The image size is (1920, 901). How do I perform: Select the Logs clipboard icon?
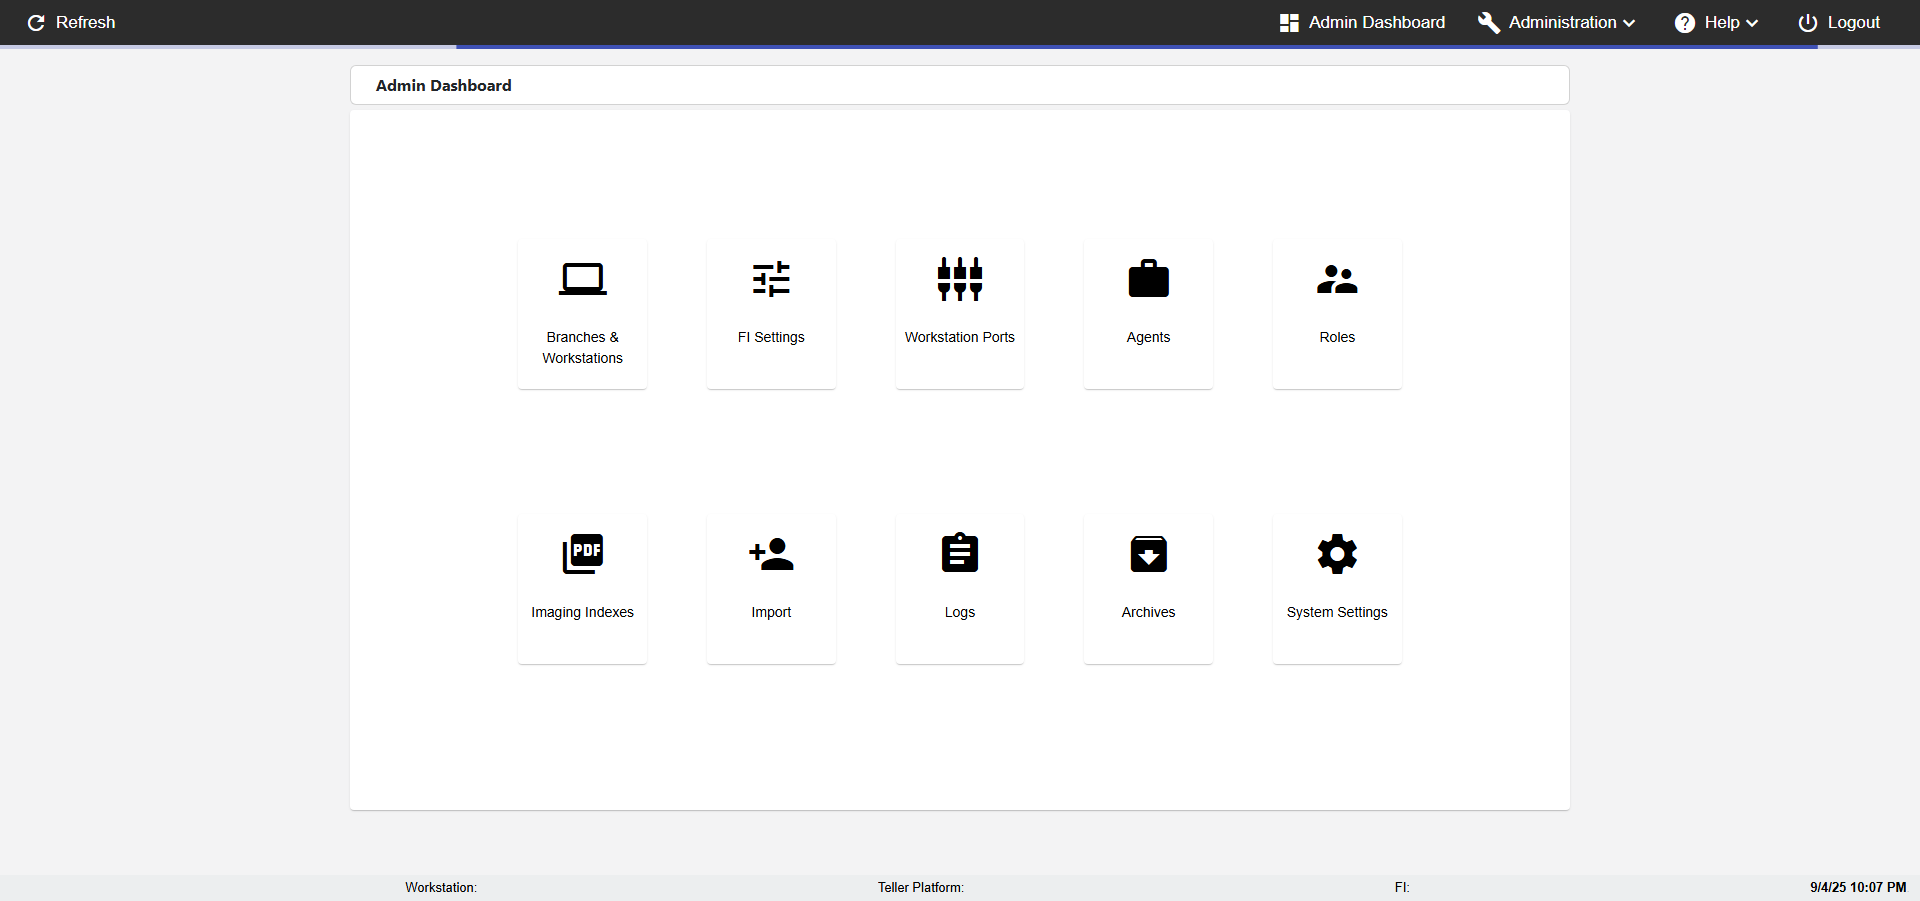[x=960, y=553]
